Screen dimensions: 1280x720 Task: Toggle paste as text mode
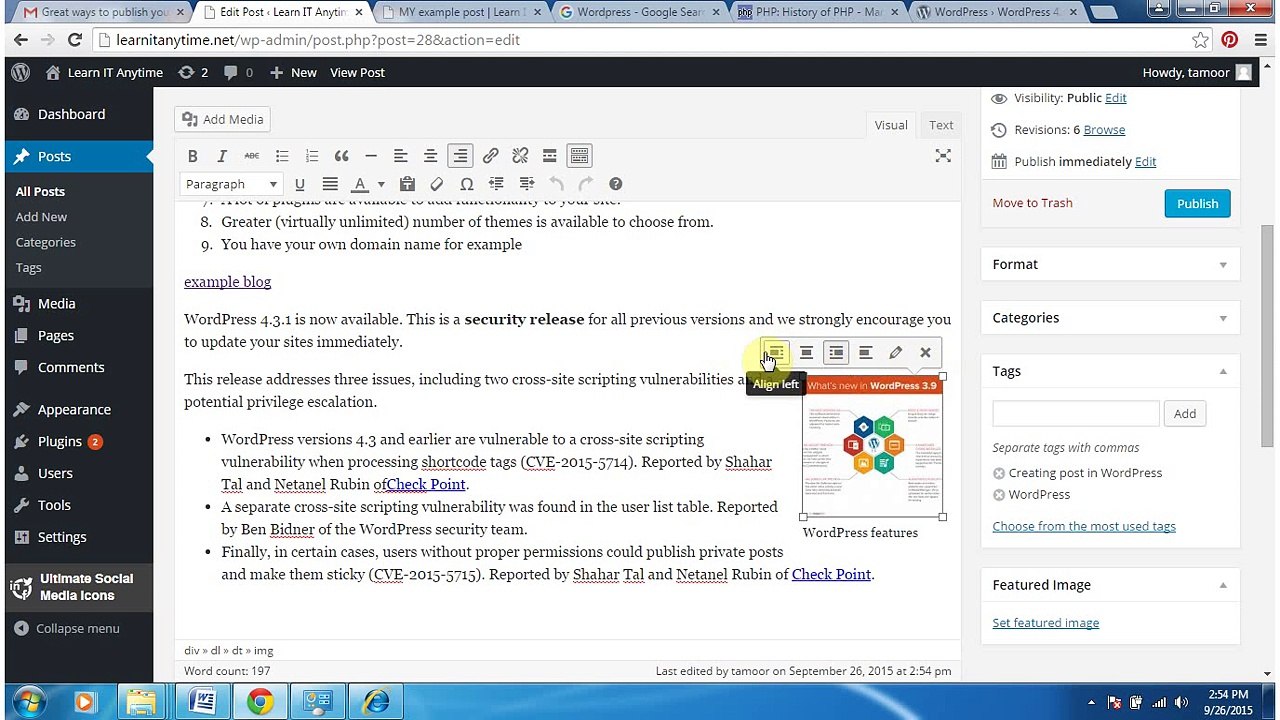click(407, 184)
